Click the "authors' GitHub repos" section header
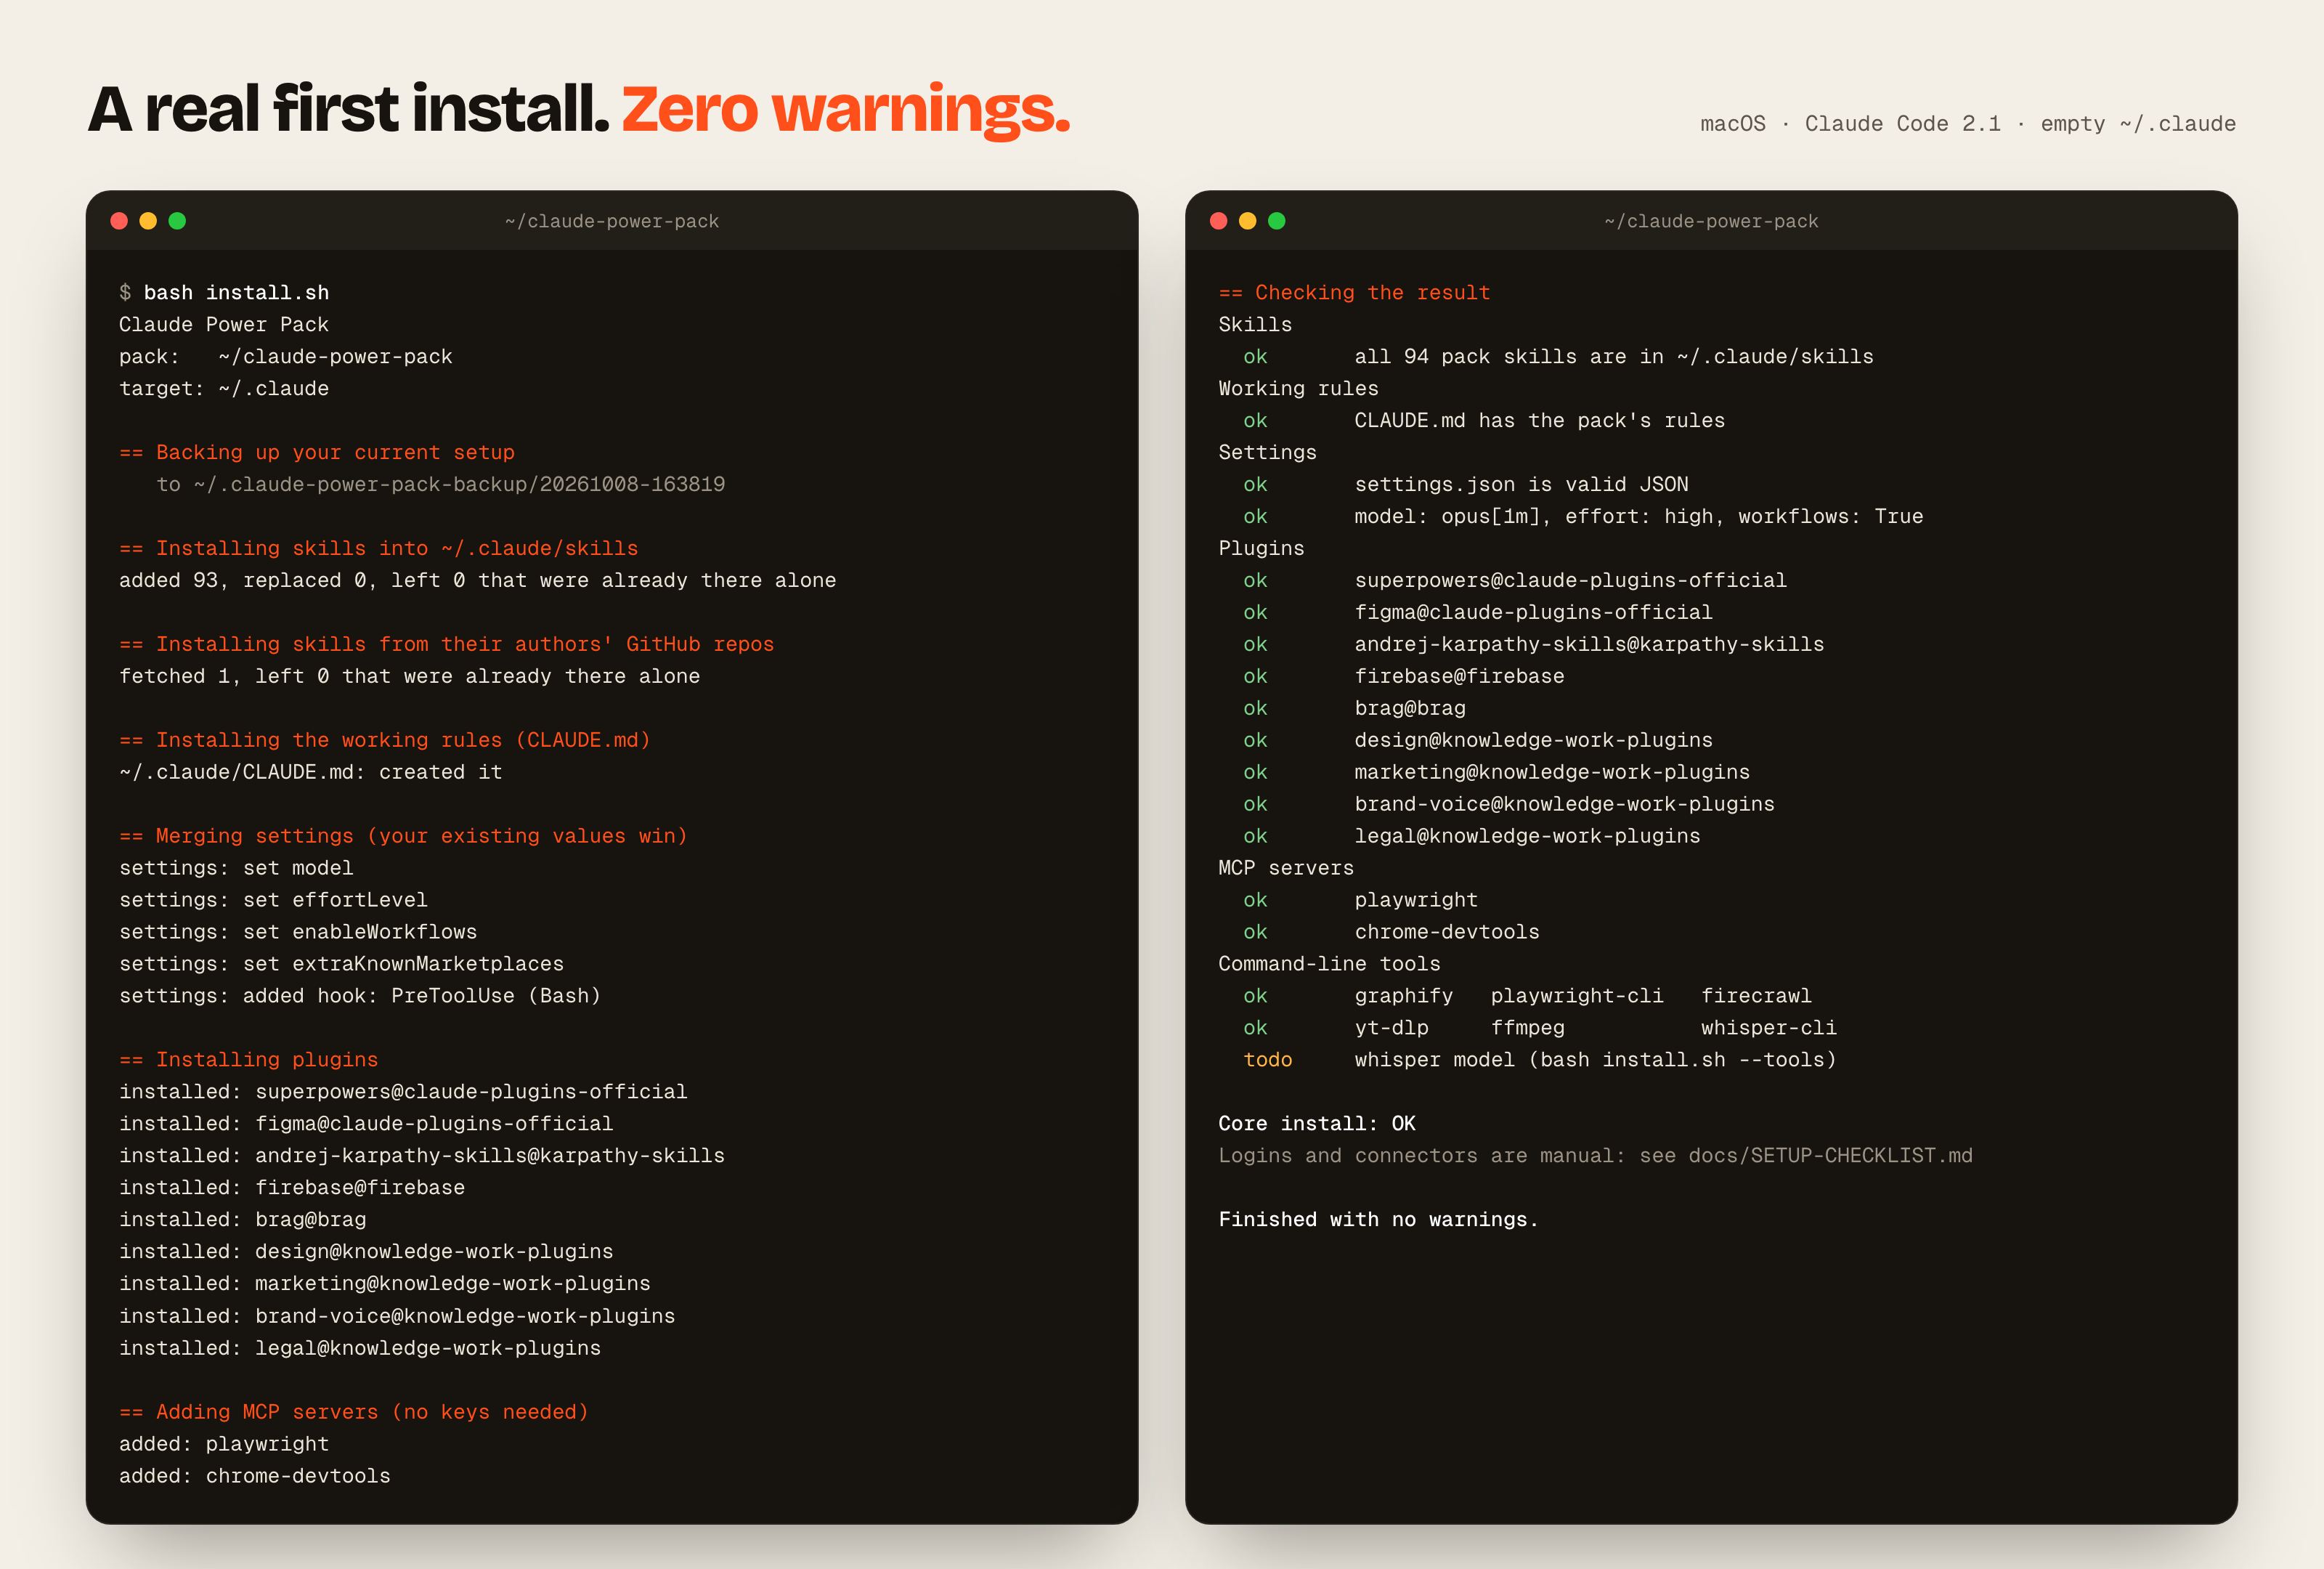This screenshot has height=1569, width=2324. (447, 645)
